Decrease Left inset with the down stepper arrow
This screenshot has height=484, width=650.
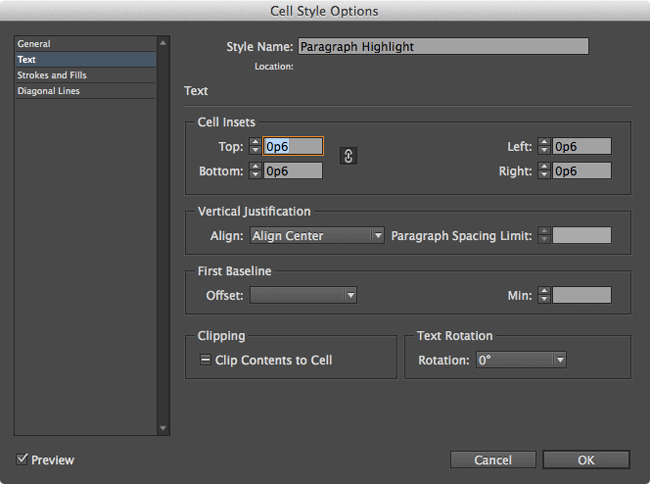[x=544, y=150]
